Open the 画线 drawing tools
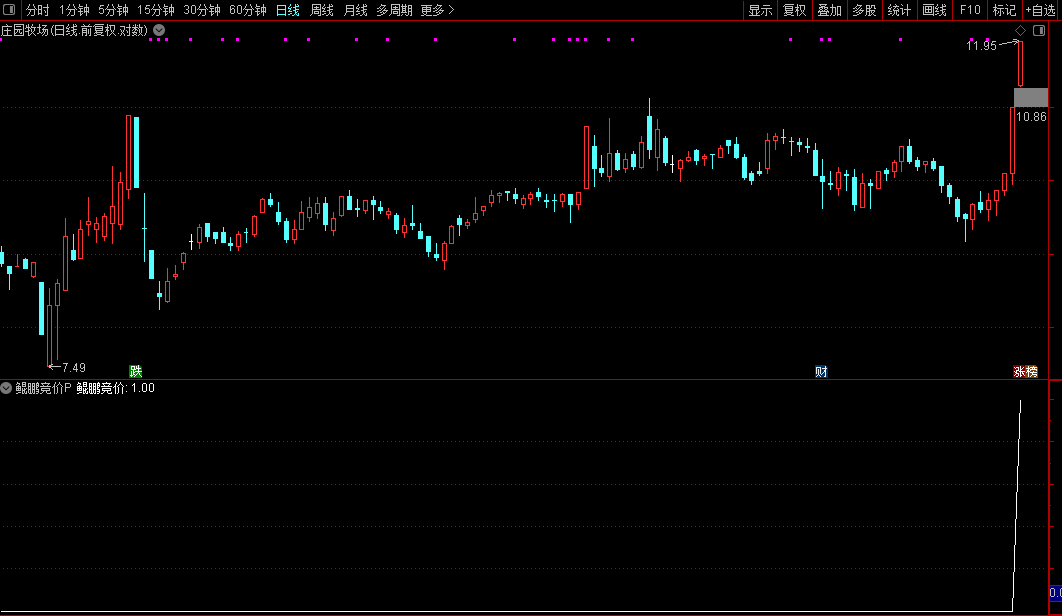Screen dimensions: 1062x616 pos(934,10)
